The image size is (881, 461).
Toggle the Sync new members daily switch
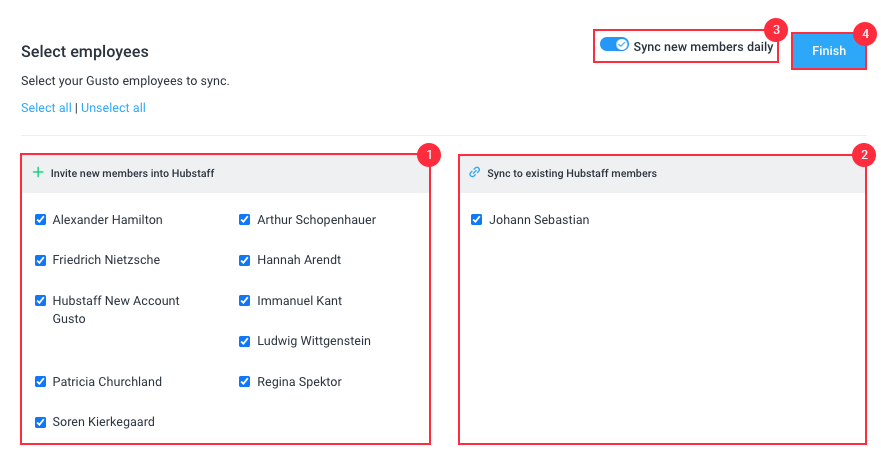tap(614, 44)
